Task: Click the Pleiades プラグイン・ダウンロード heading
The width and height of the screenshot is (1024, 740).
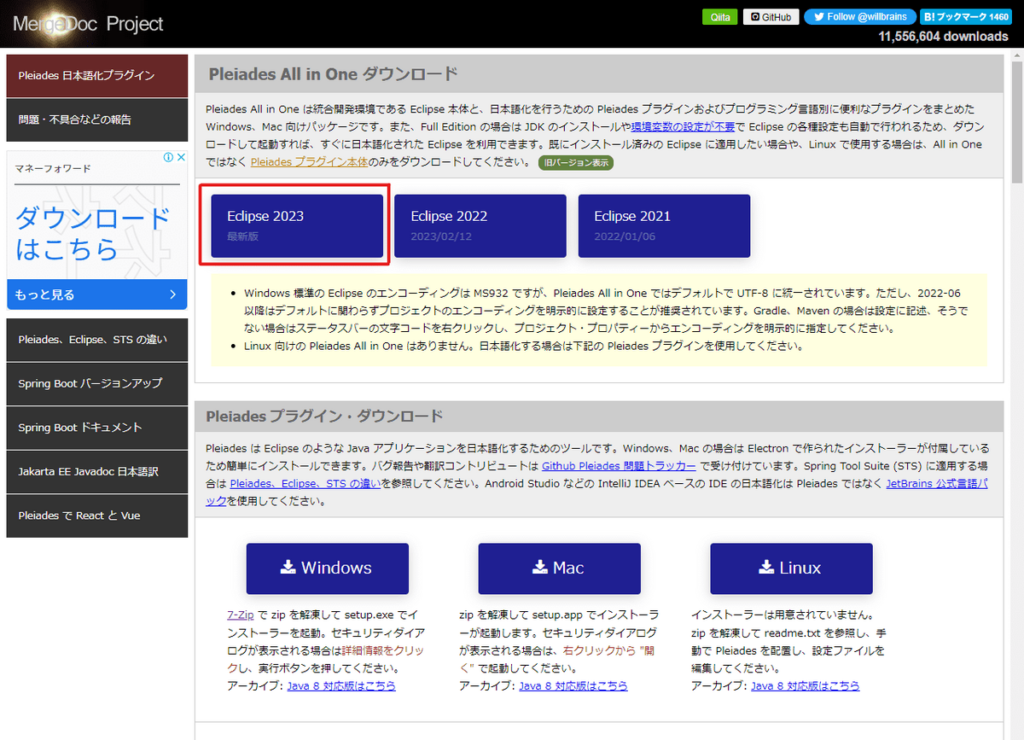Action: pyautogui.click(x=325, y=416)
